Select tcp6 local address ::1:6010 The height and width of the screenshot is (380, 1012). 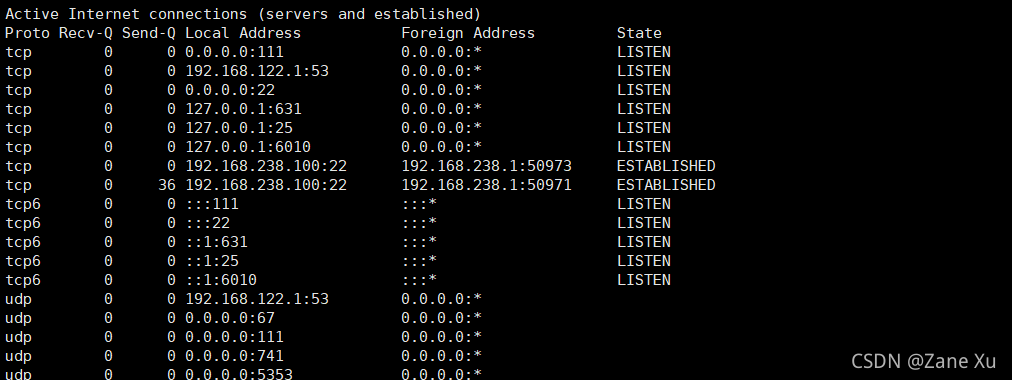(x=221, y=280)
